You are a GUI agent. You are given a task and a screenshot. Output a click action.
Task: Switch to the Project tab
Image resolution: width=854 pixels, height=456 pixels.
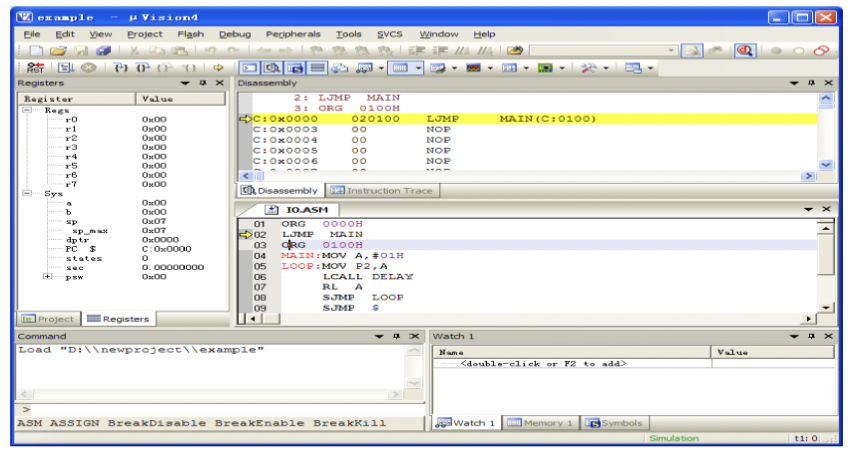[x=48, y=319]
